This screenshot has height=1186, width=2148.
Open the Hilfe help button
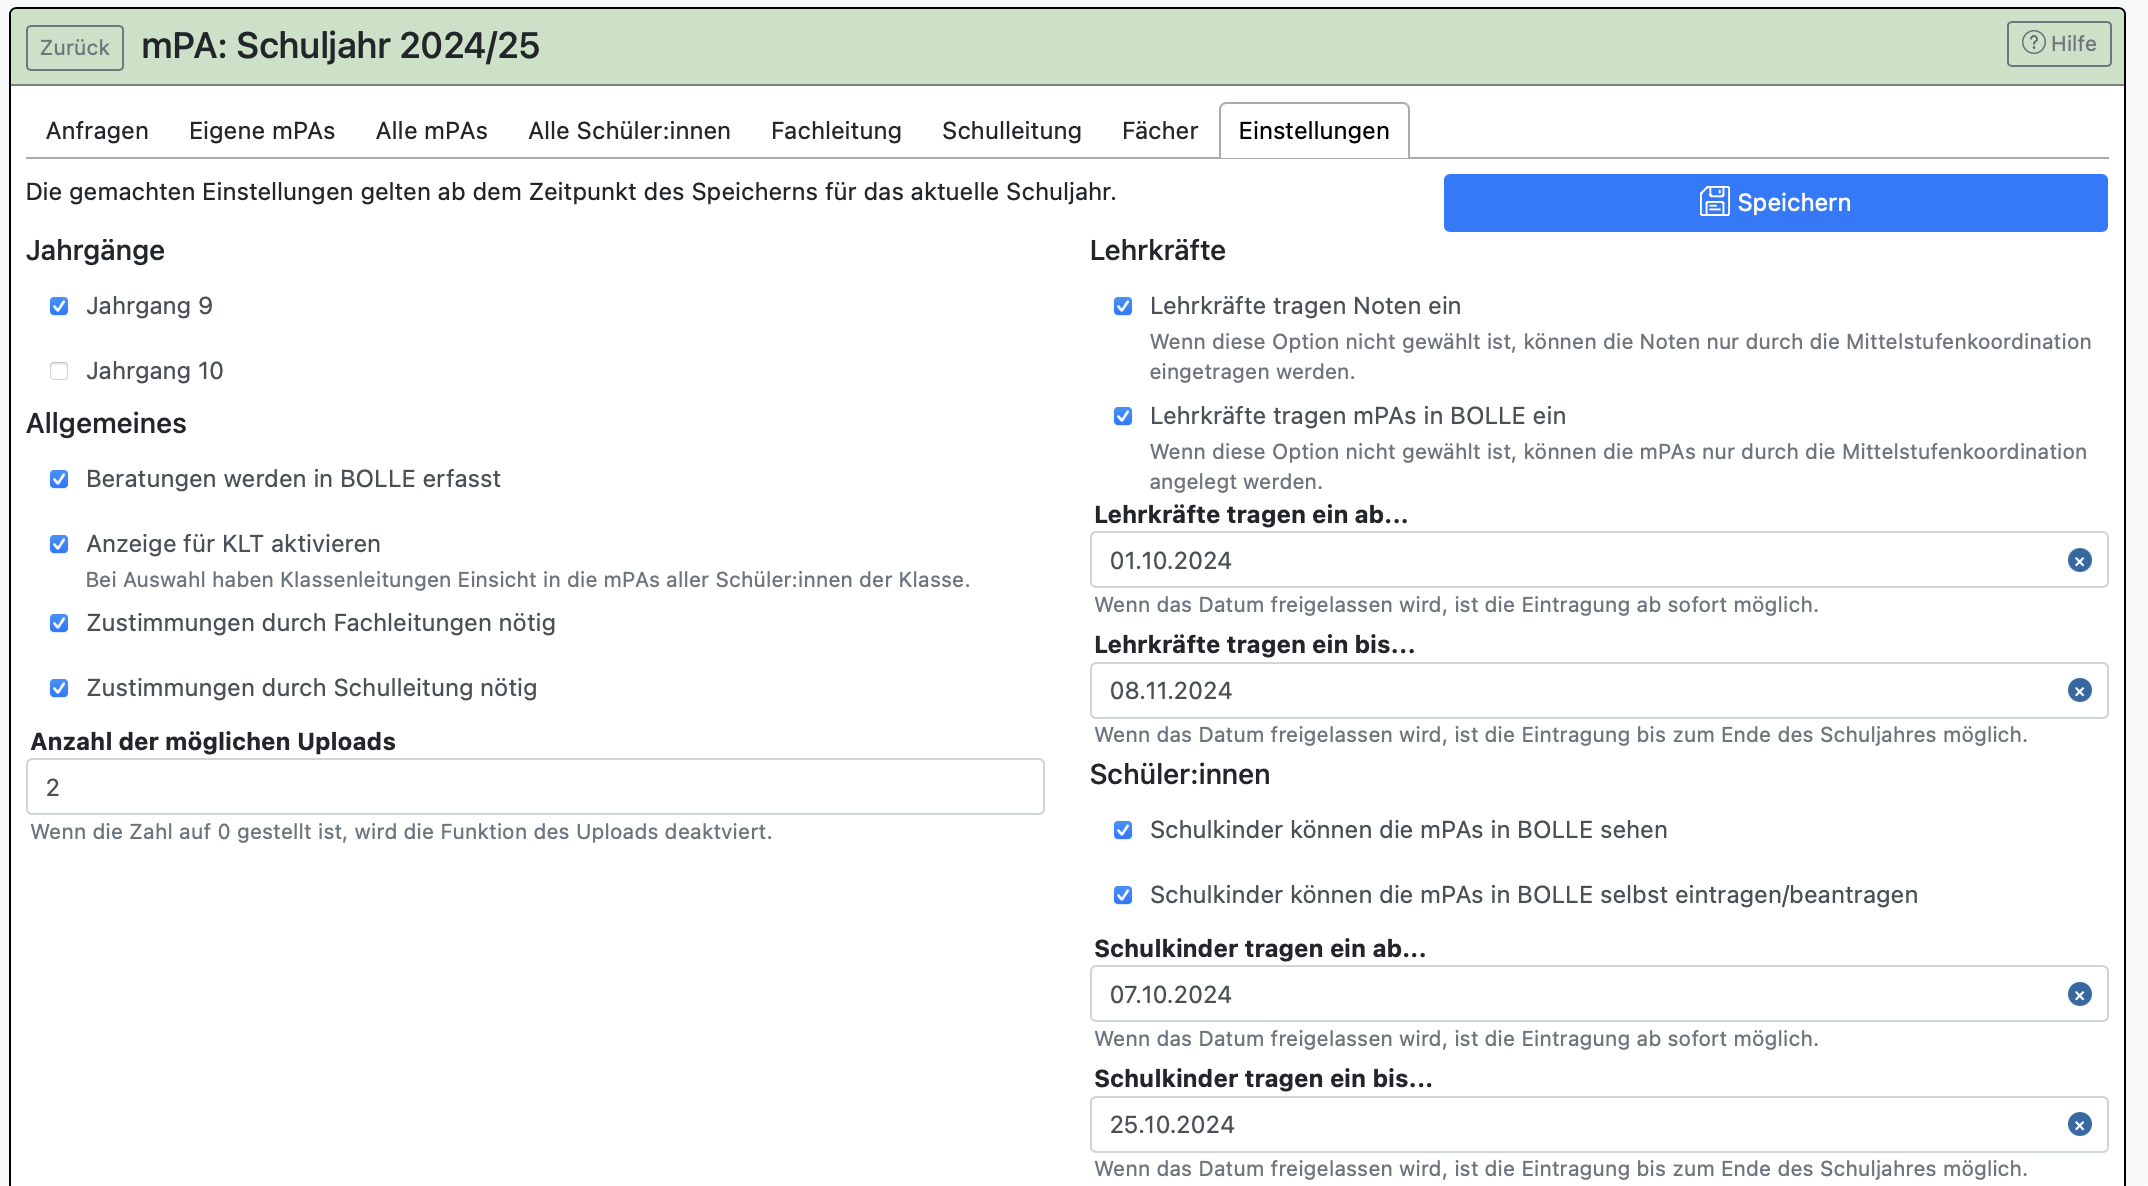tap(2058, 44)
